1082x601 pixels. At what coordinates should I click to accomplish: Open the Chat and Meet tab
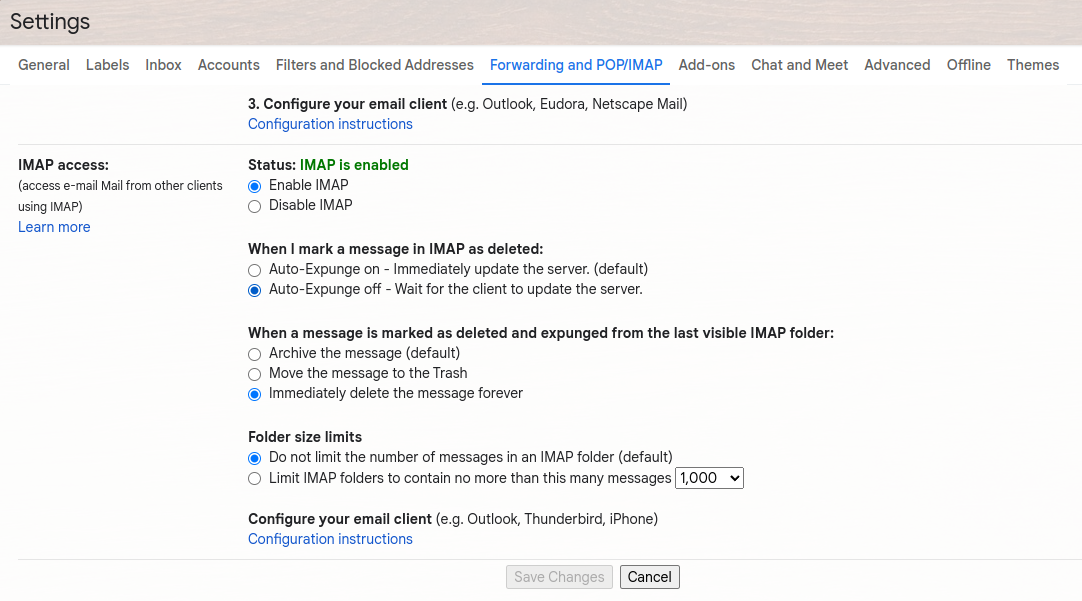799,65
